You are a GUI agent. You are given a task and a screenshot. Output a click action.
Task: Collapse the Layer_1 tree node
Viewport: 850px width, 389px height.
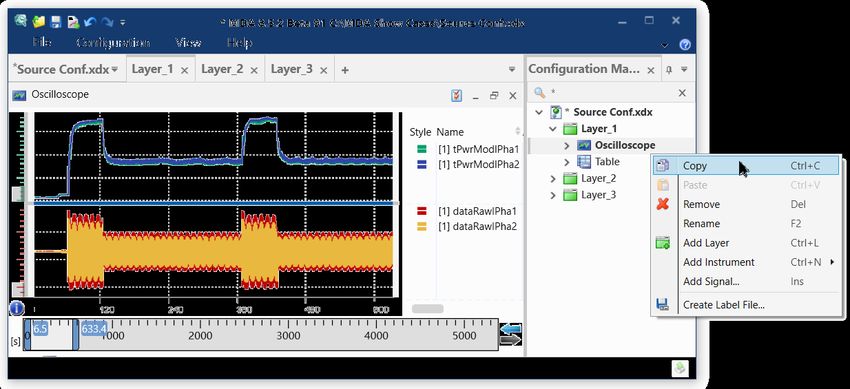point(553,129)
